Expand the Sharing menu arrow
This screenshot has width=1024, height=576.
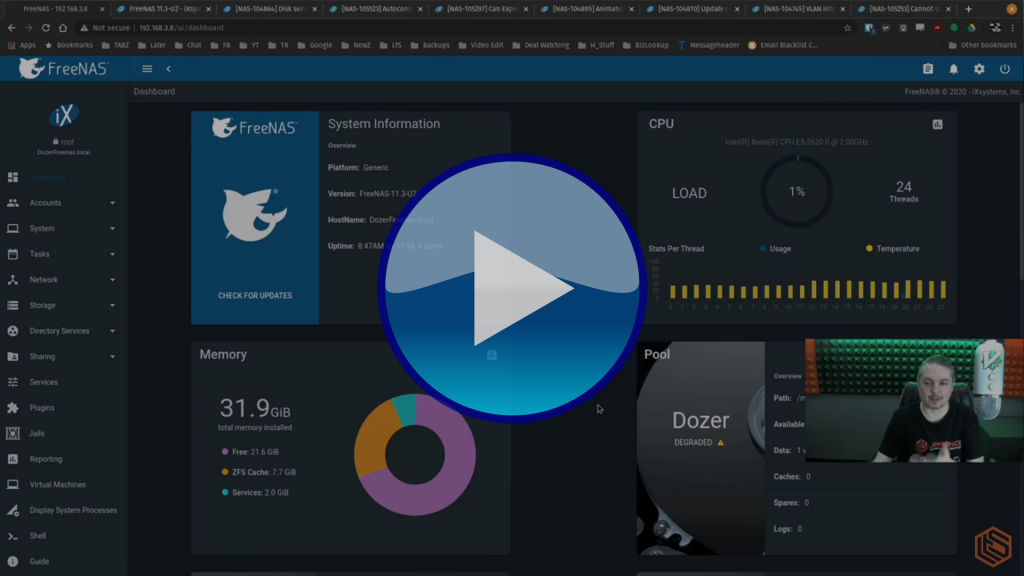point(112,357)
